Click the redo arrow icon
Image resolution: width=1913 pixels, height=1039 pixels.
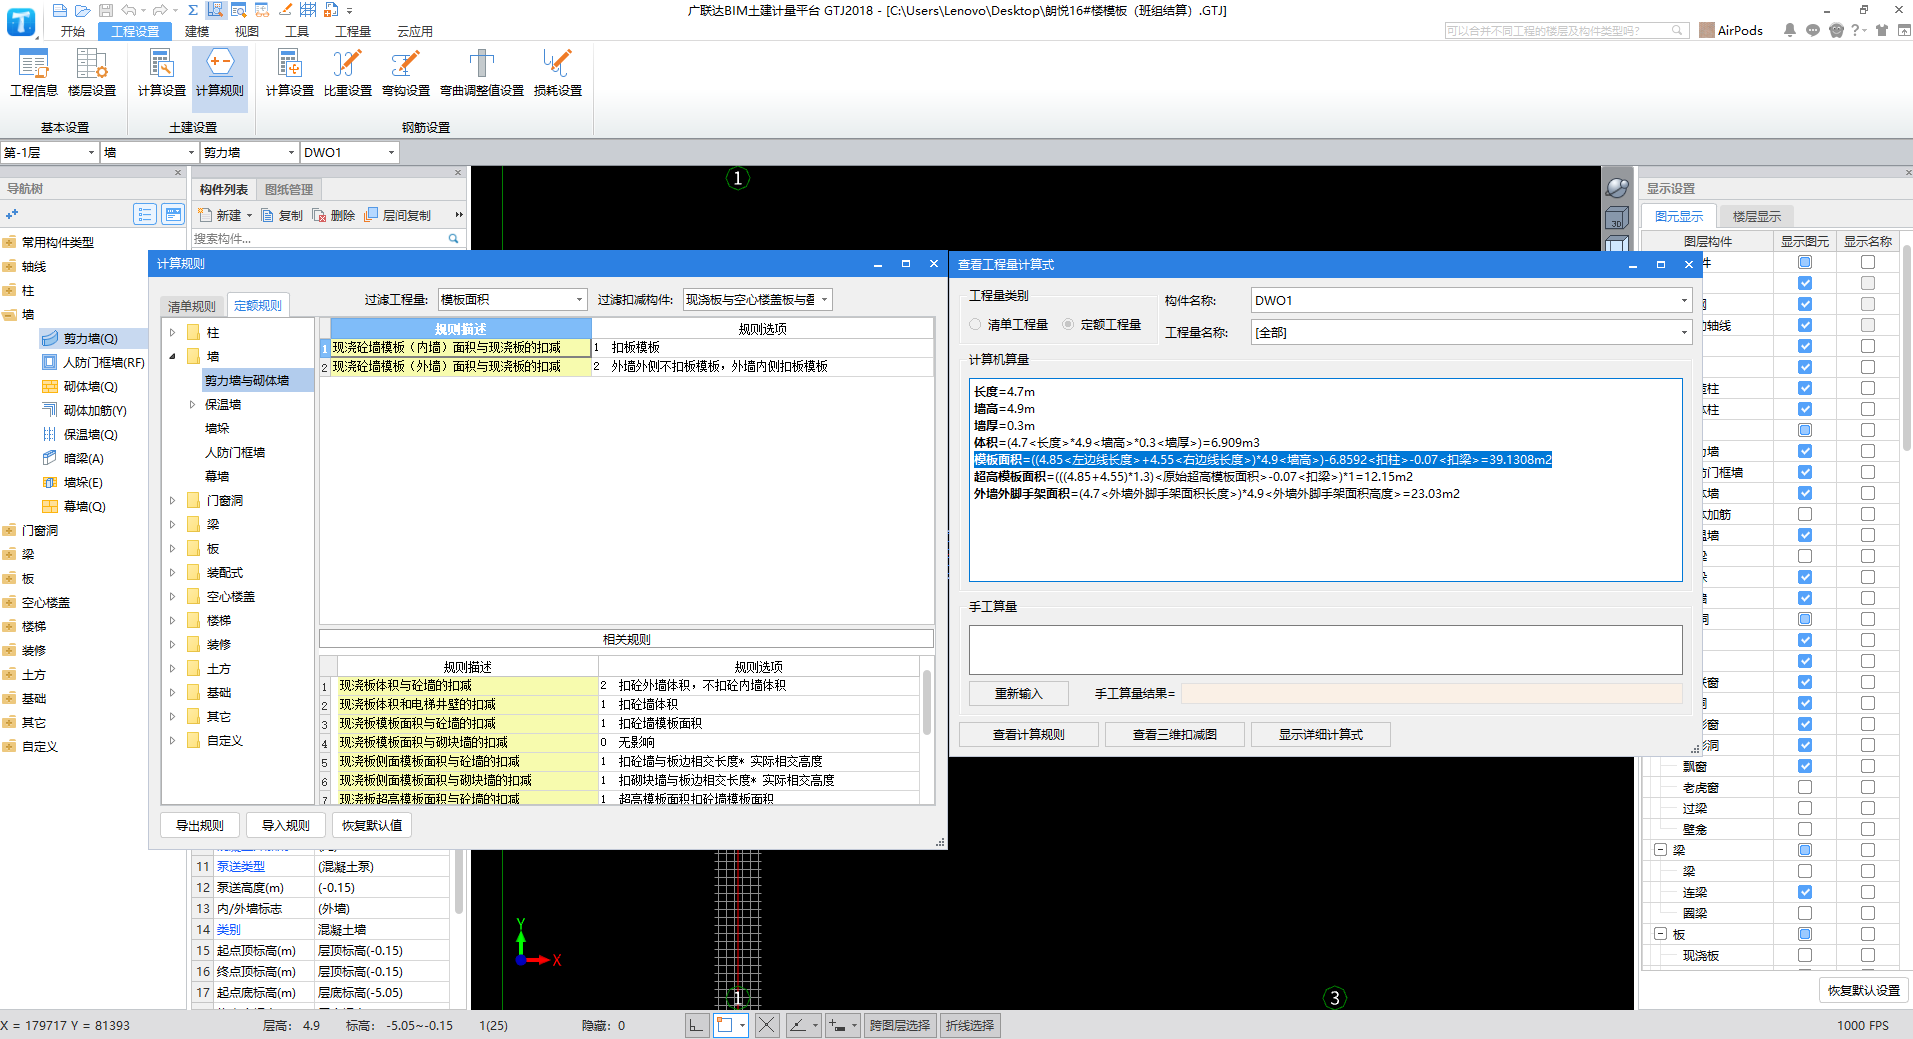click(x=159, y=10)
